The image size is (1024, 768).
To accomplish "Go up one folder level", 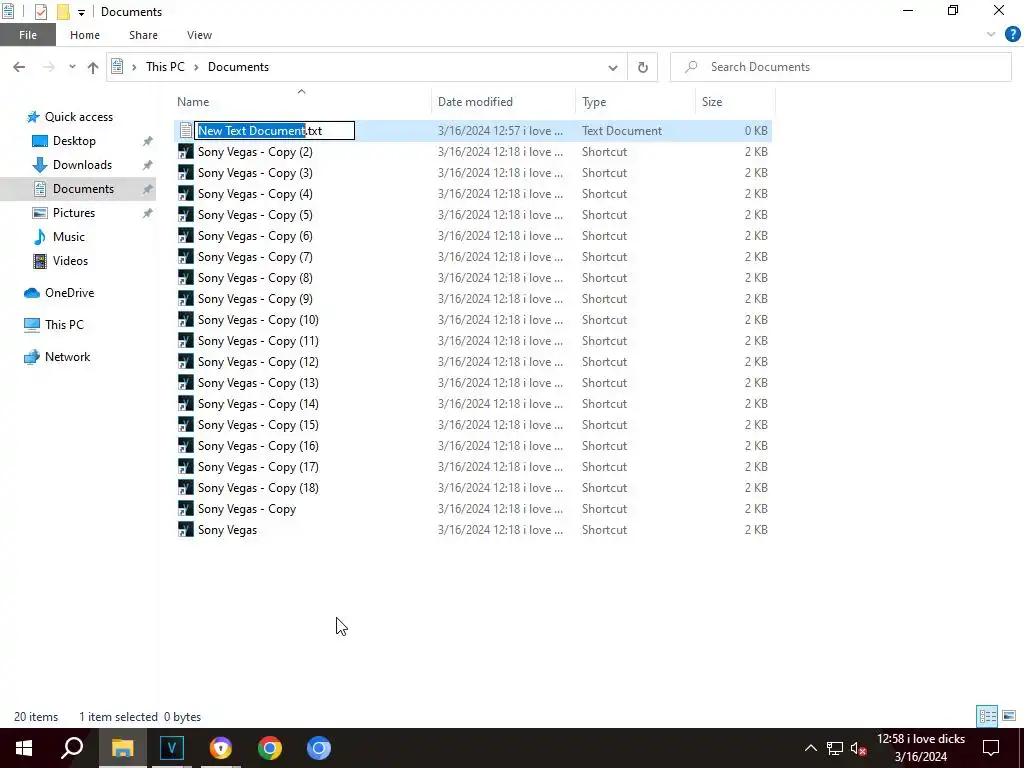I will pos(93,67).
